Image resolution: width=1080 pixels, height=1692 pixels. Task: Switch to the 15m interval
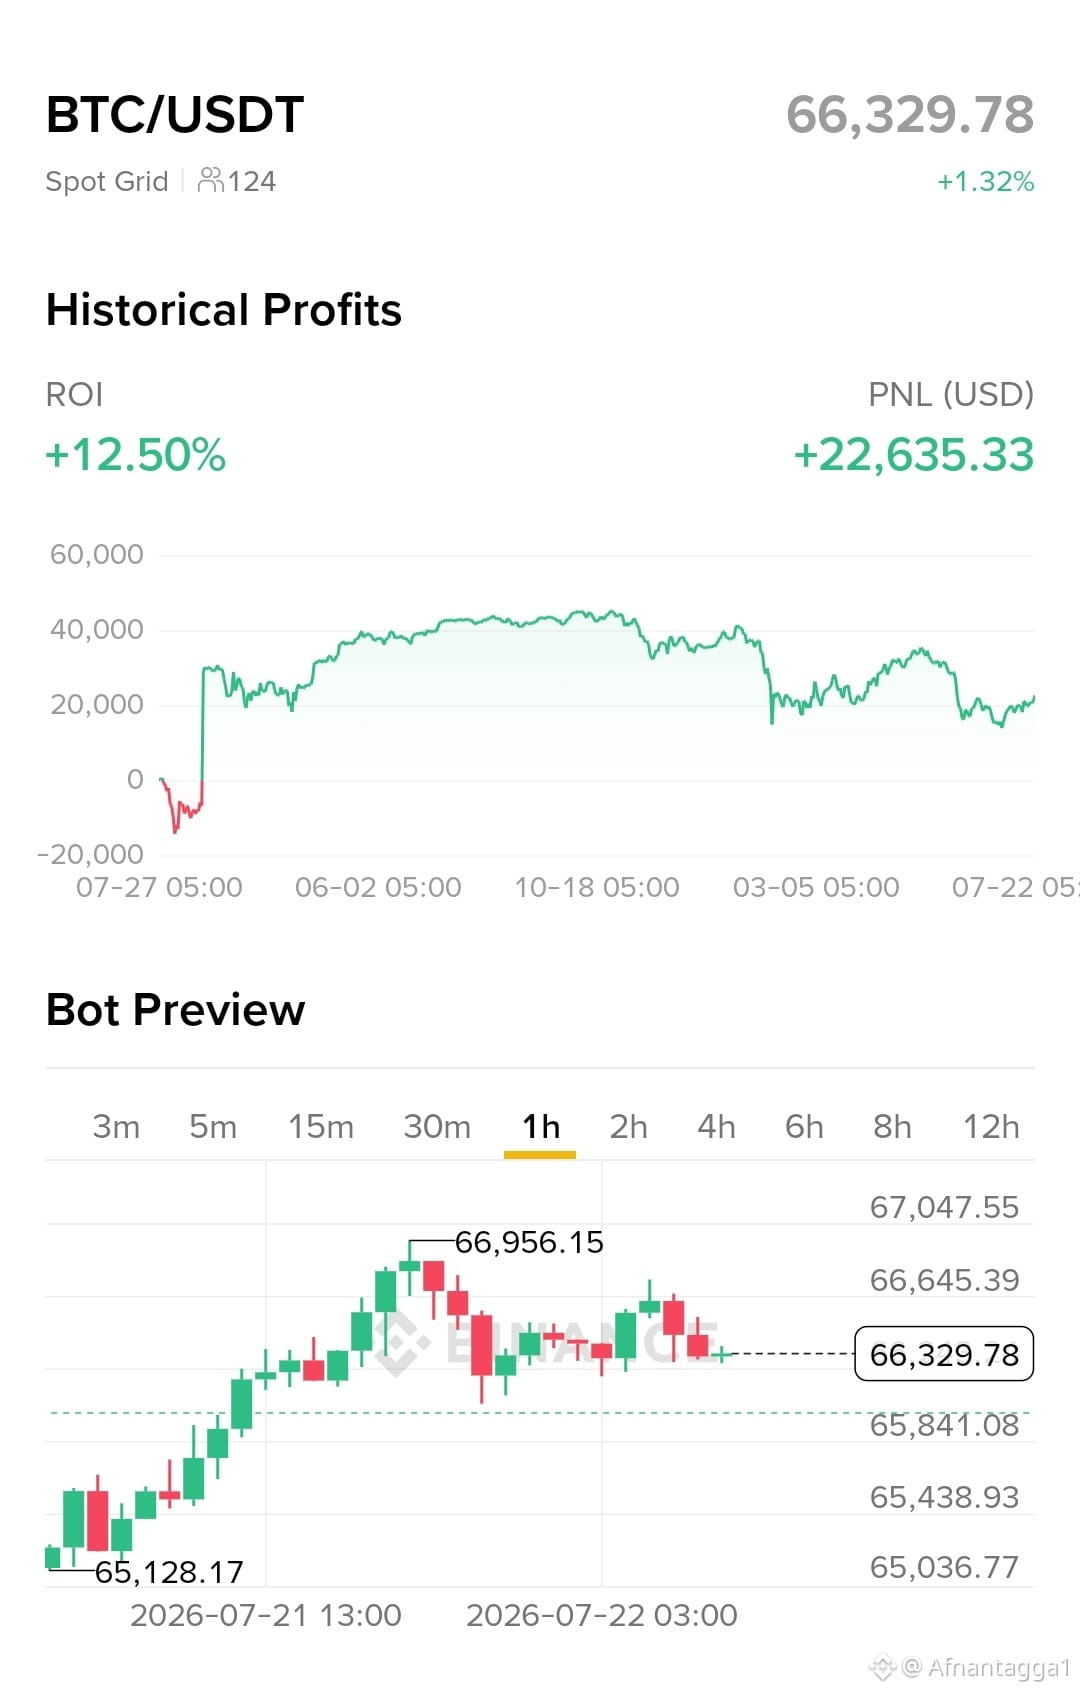321,1126
